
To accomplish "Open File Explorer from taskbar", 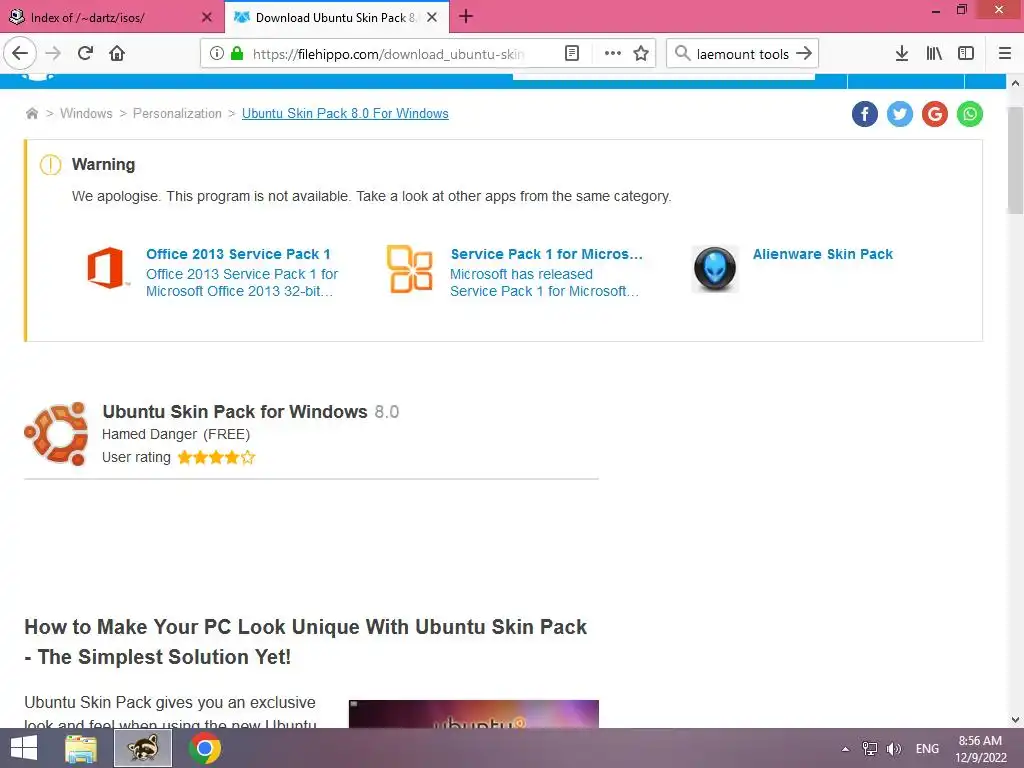I will [x=81, y=748].
